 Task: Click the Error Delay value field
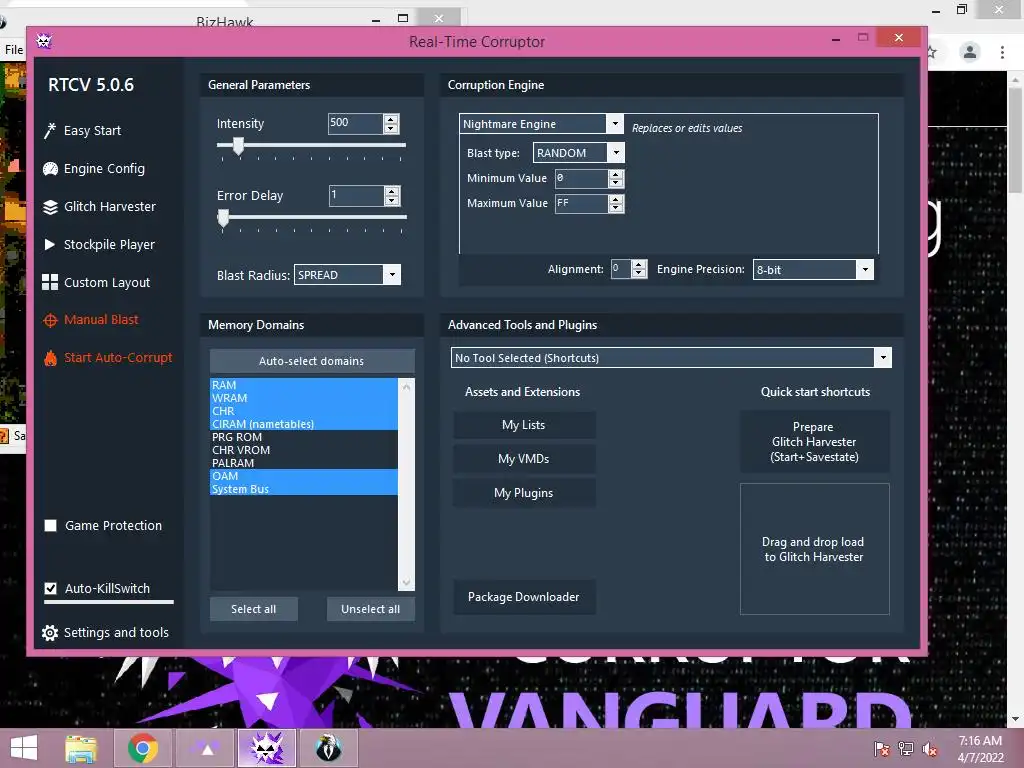(356, 195)
